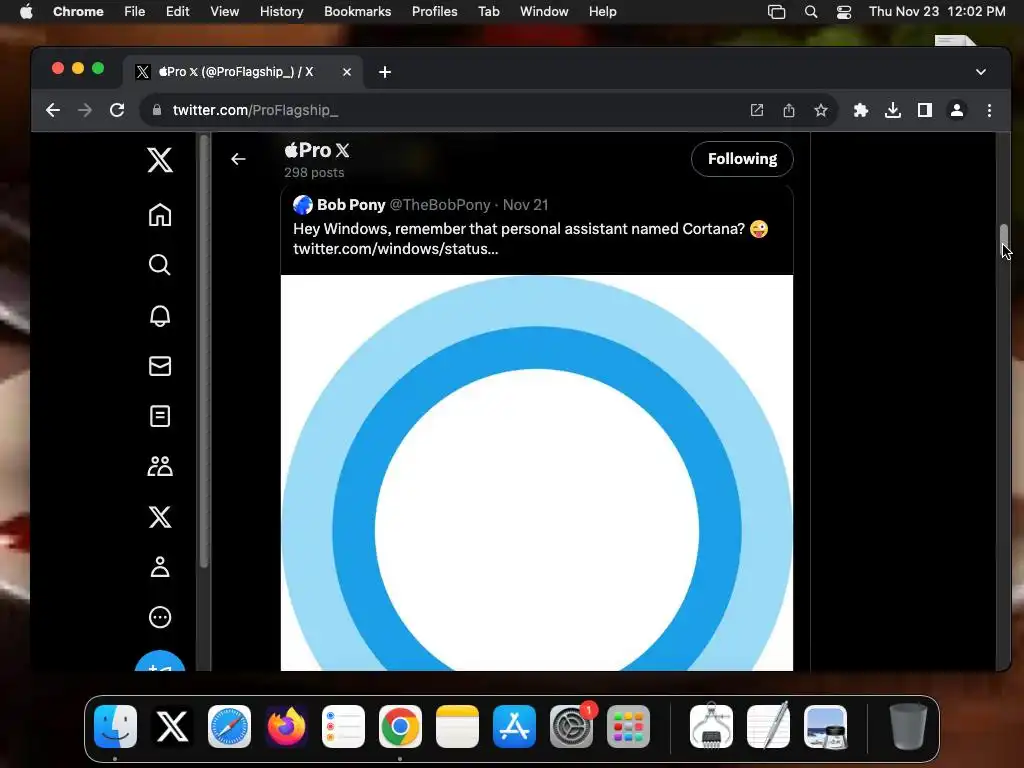Open the Nov 21 post timestamp
The width and height of the screenshot is (1024, 768).
[525, 204]
